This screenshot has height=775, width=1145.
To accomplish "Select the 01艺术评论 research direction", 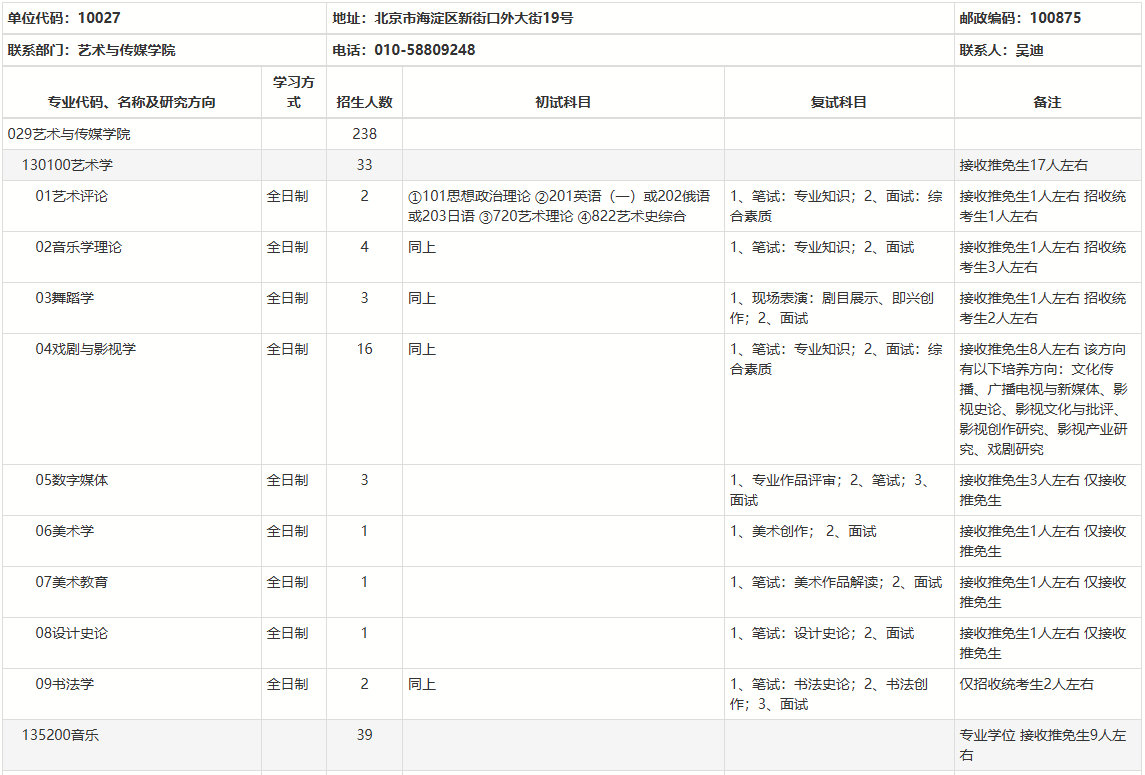I will coord(72,196).
